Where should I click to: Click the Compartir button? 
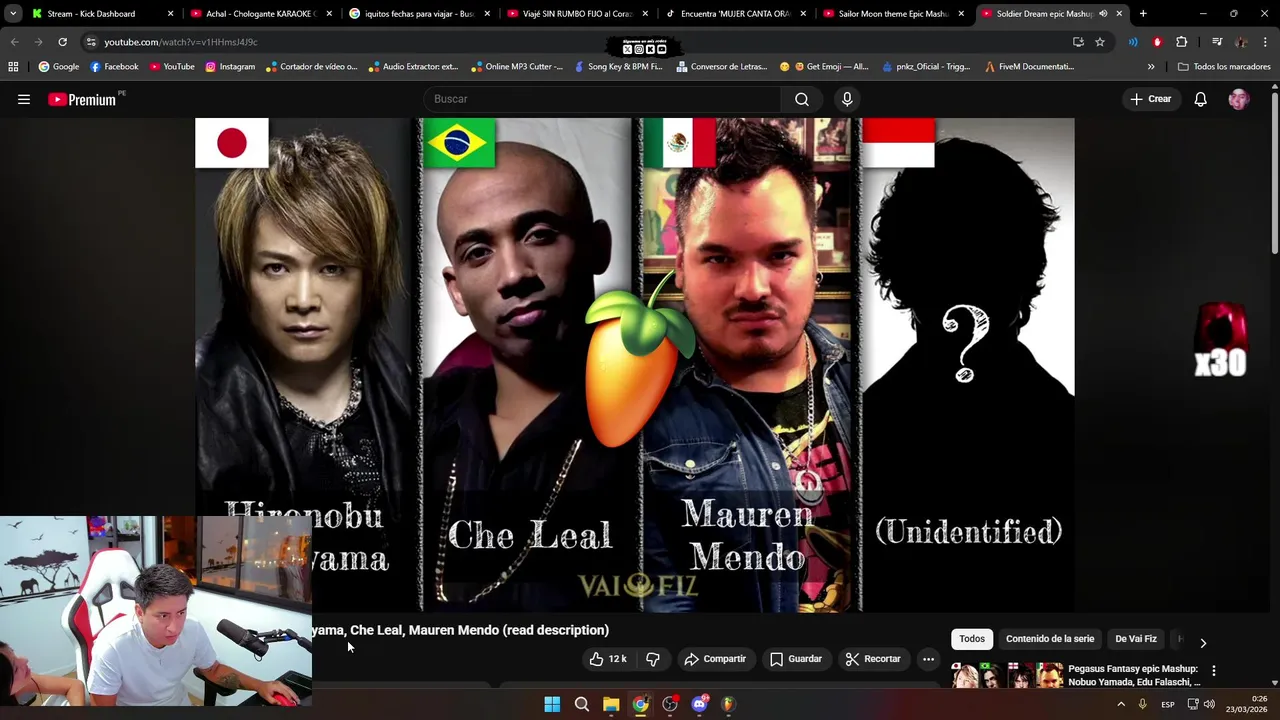pos(715,659)
